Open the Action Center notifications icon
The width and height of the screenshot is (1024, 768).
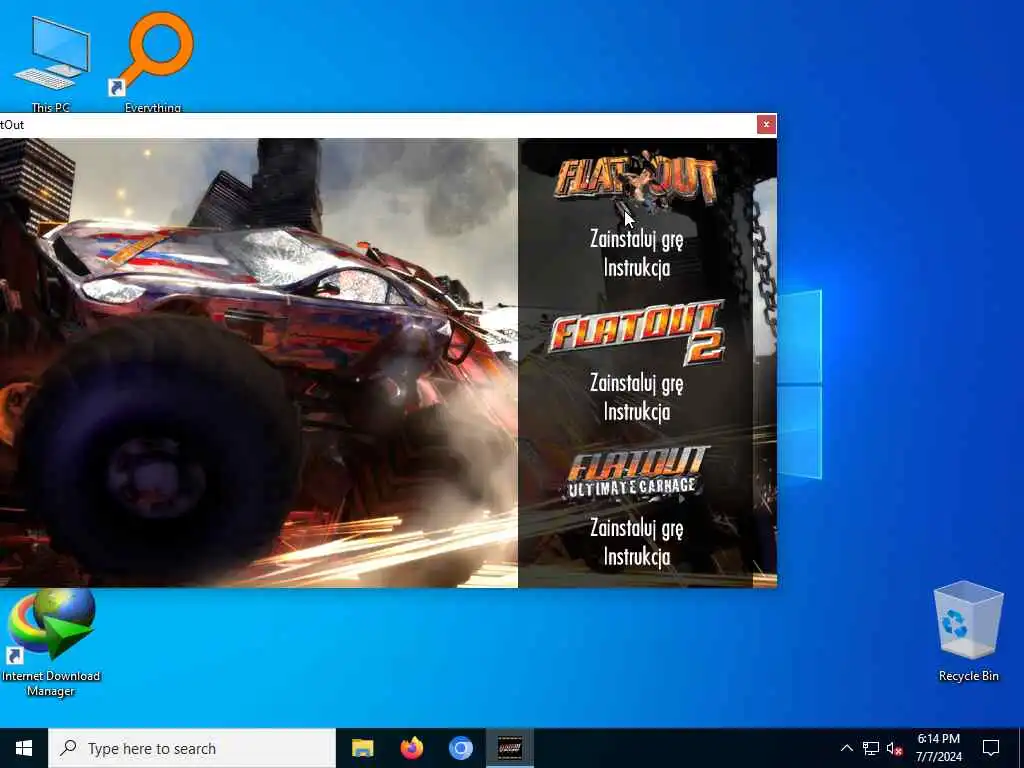[x=991, y=748]
